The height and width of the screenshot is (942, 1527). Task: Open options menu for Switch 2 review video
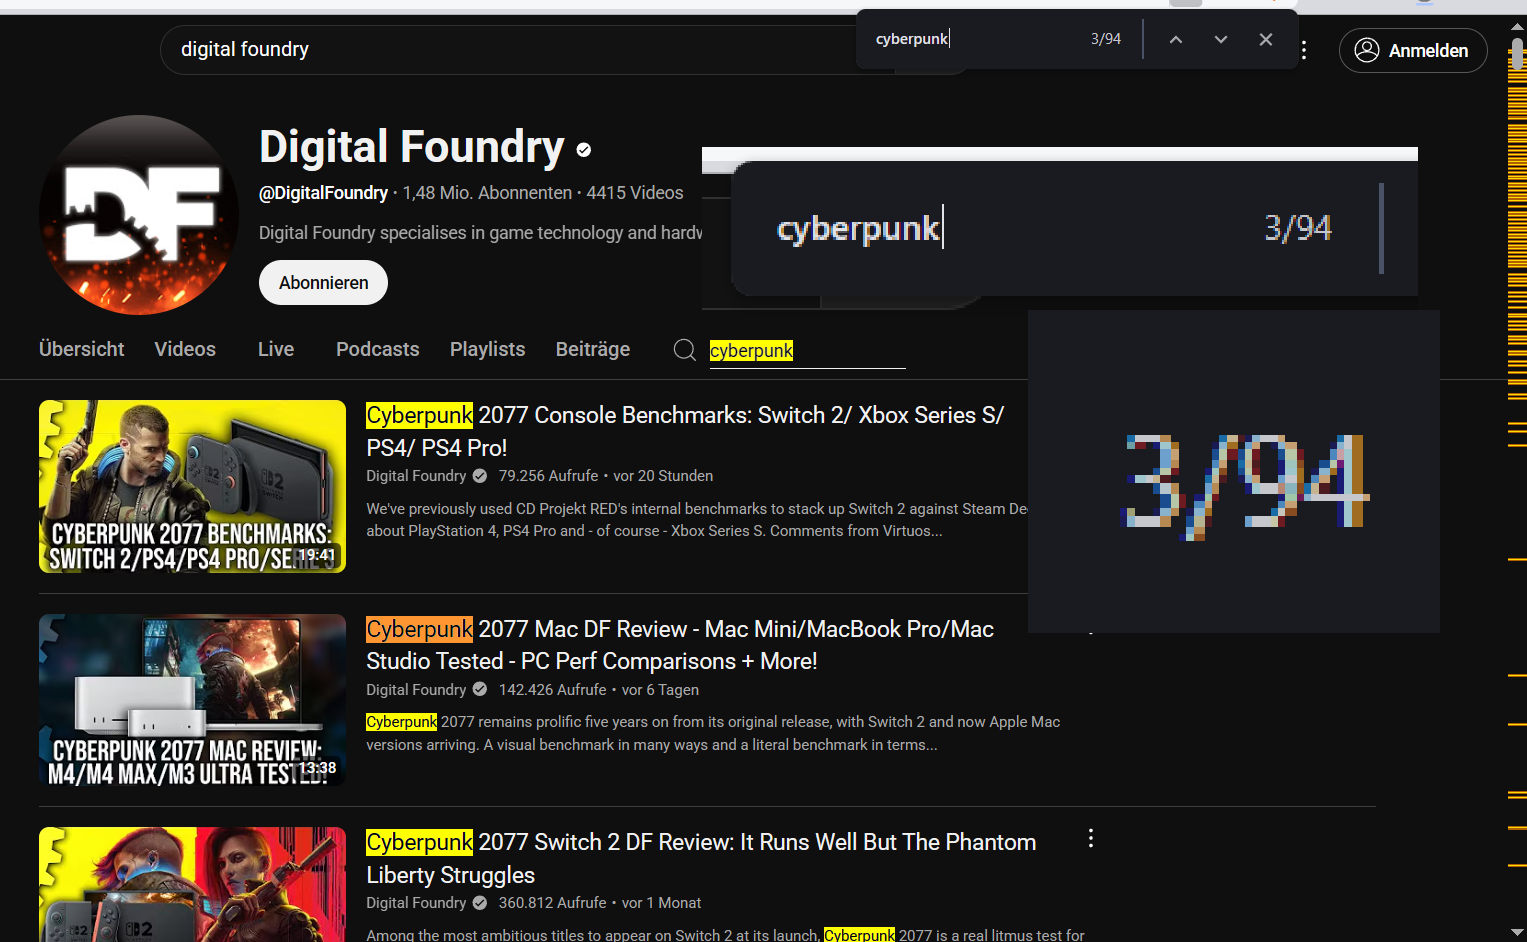point(1091,839)
